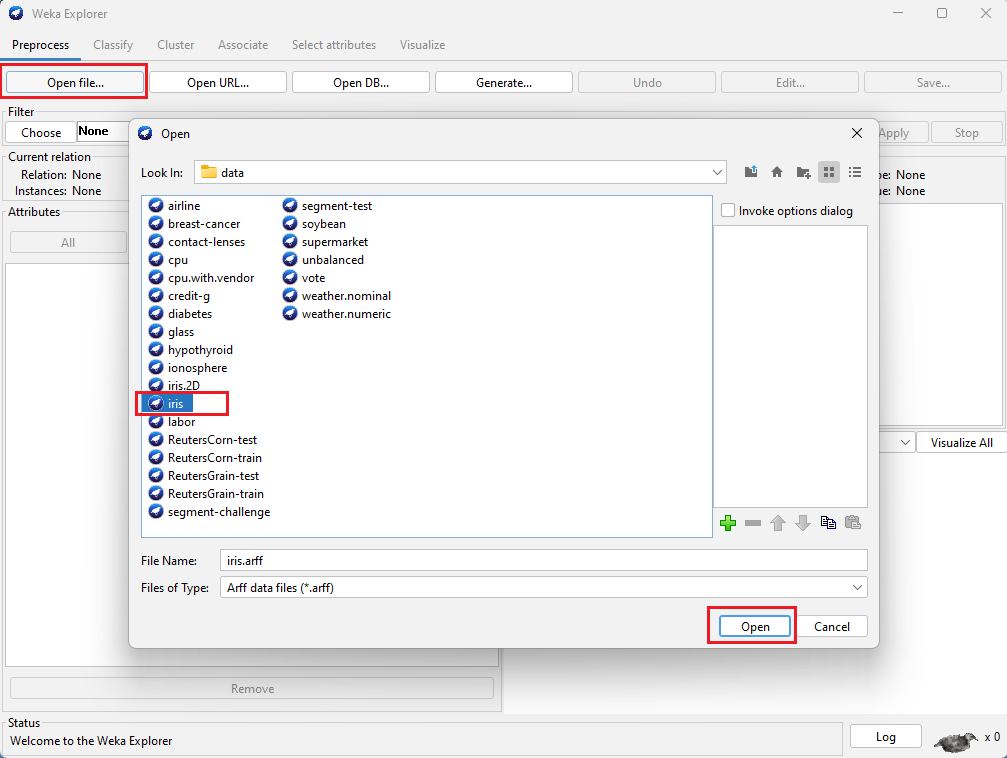Select the ReutersCorn-train file
Image resolution: width=1007 pixels, height=758 pixels.
(206, 457)
